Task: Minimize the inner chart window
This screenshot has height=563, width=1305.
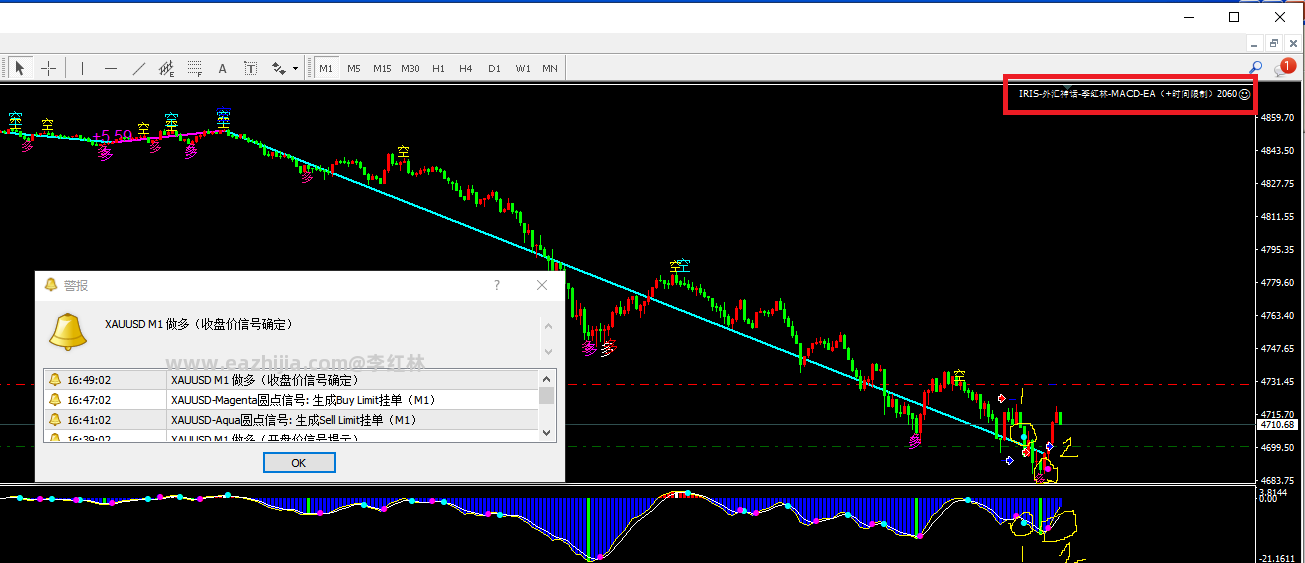Action: (1256, 43)
